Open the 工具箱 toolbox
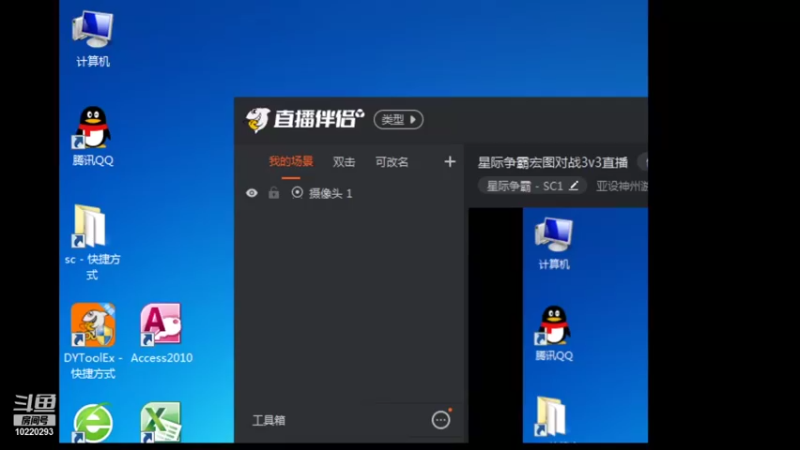The height and width of the screenshot is (450, 800). (268, 420)
